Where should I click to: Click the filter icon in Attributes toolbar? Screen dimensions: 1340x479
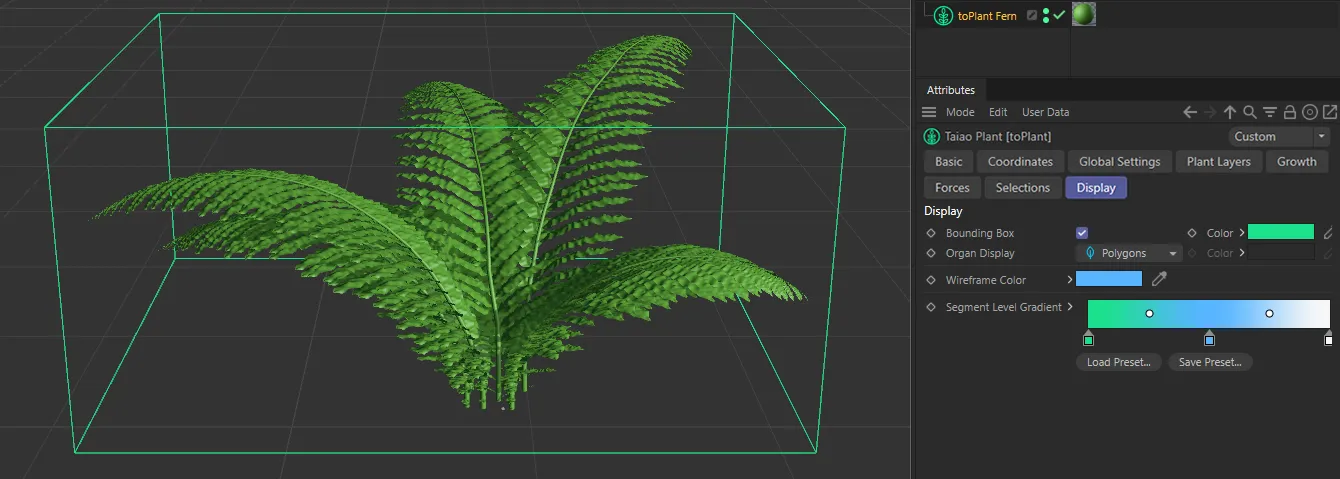tap(1270, 112)
